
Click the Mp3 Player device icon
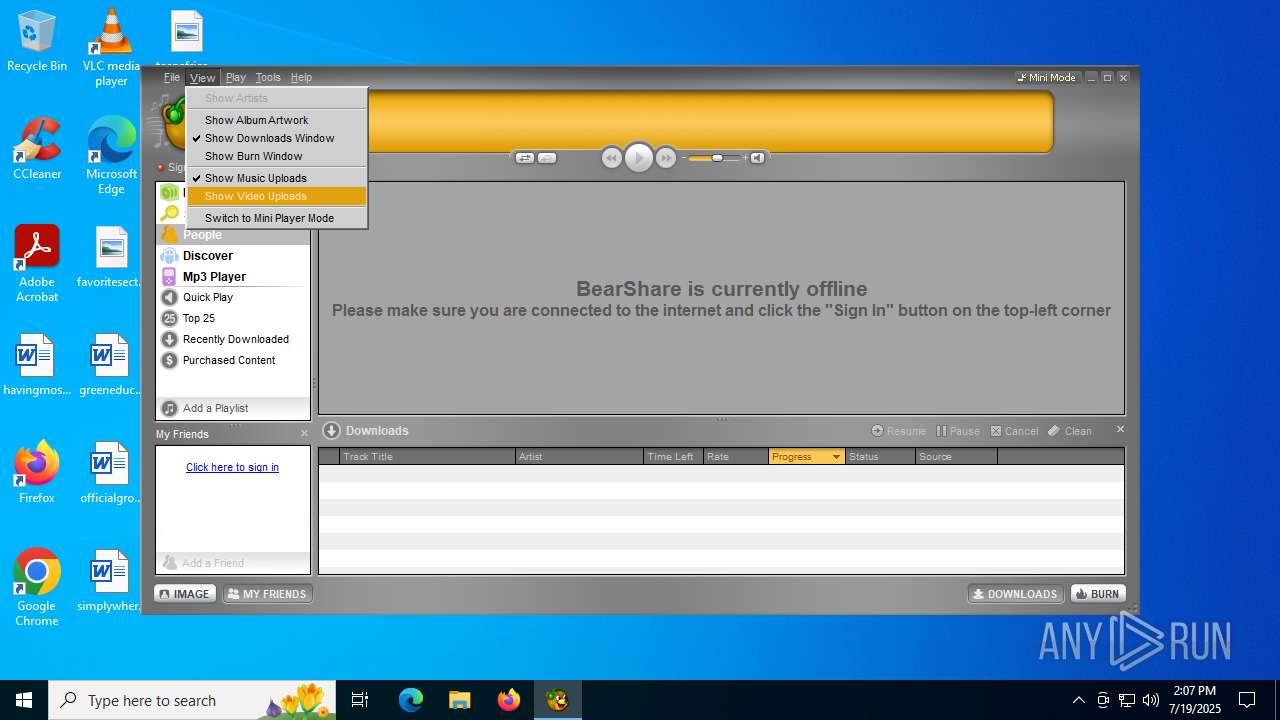click(170, 277)
